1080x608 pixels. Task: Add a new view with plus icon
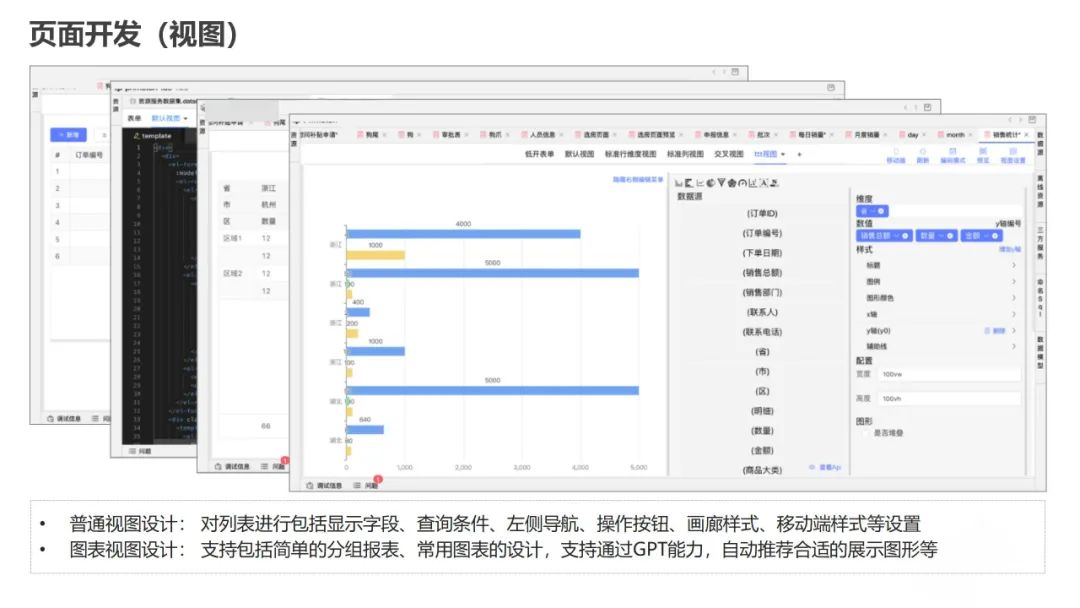coord(799,154)
